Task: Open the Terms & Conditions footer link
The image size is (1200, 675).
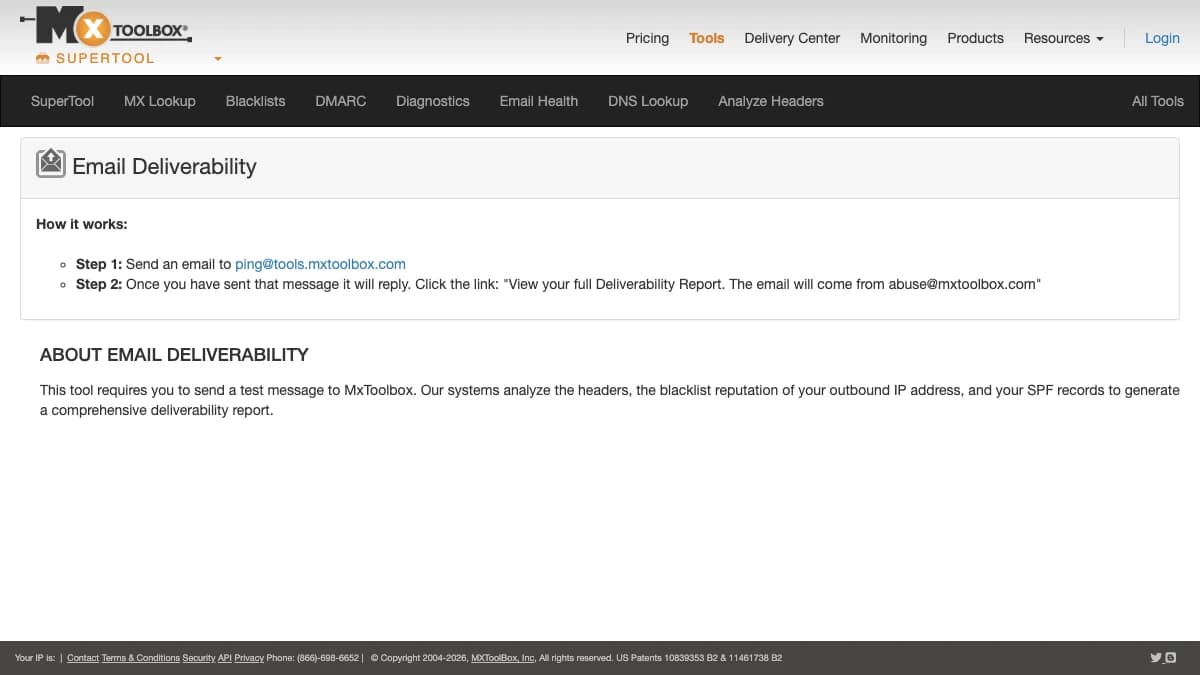Action: click(x=140, y=658)
